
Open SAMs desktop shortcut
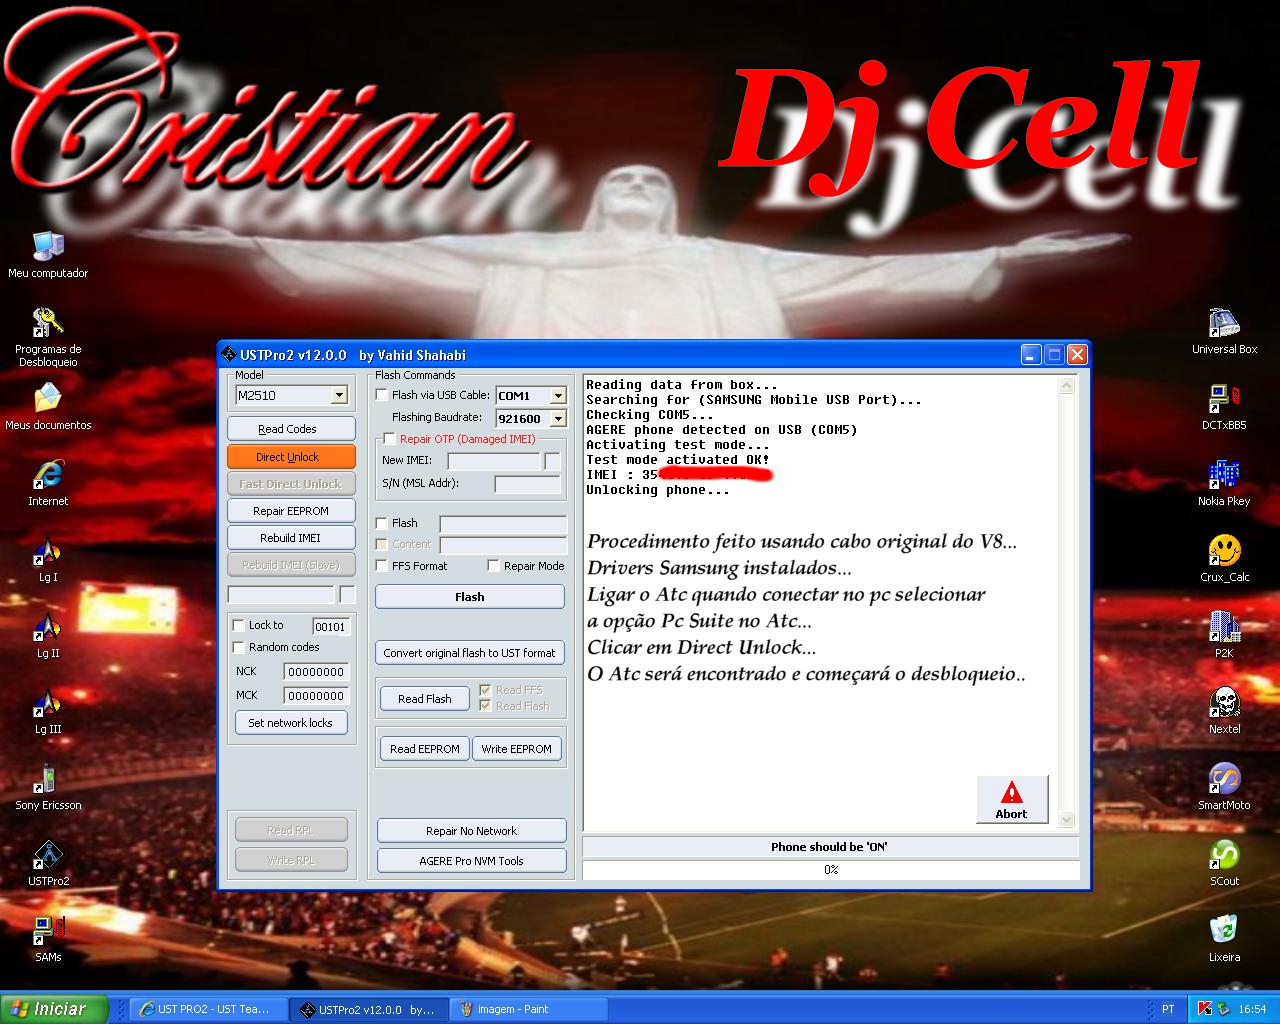[48, 938]
